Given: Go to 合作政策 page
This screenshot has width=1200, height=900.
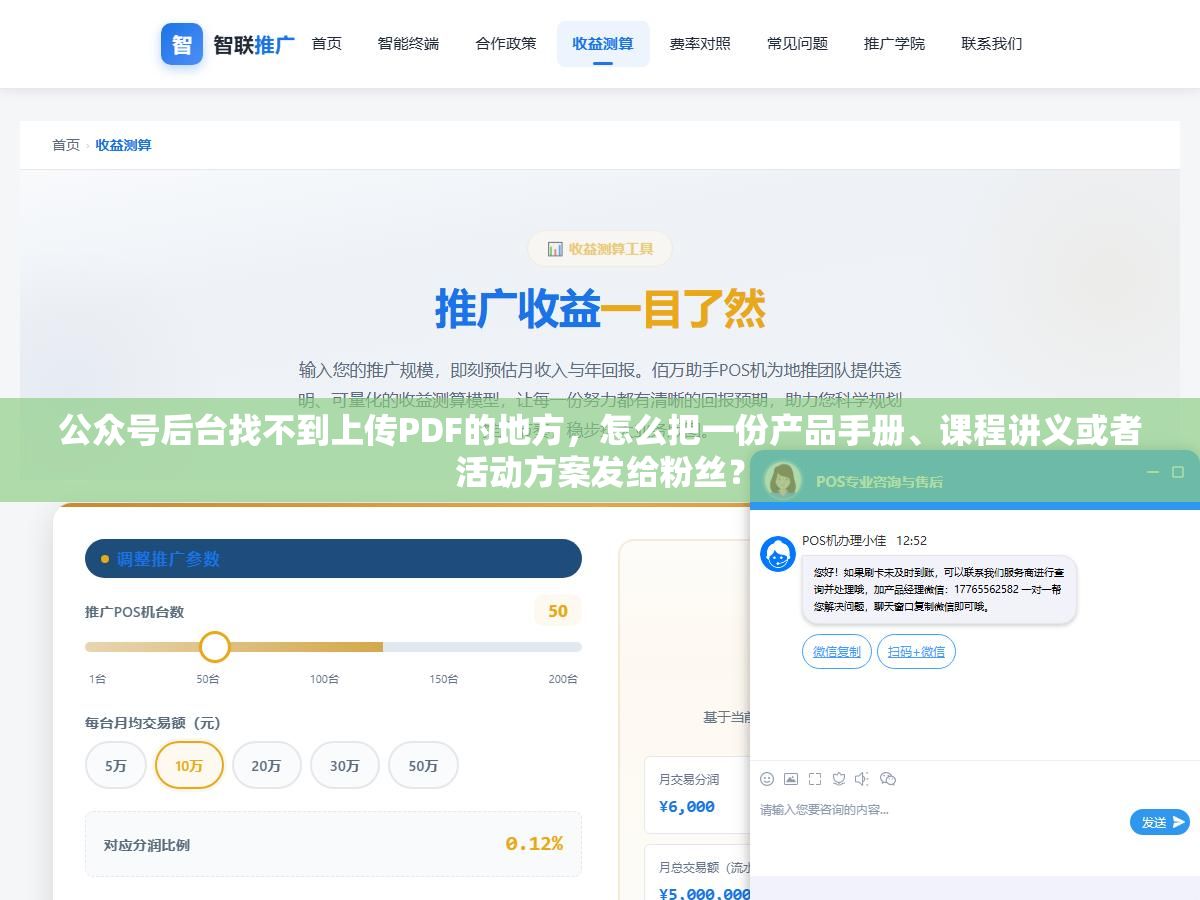Looking at the screenshot, I should point(506,44).
